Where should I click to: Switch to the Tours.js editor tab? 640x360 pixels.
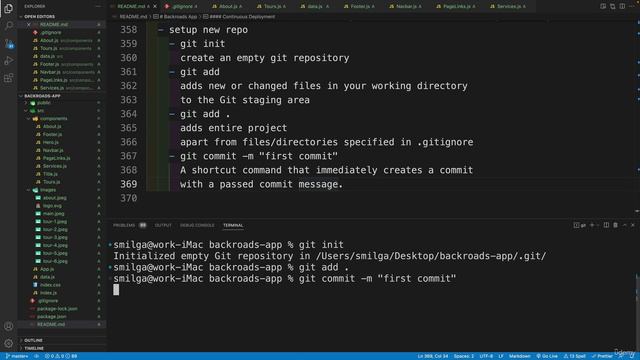tap(271, 7)
